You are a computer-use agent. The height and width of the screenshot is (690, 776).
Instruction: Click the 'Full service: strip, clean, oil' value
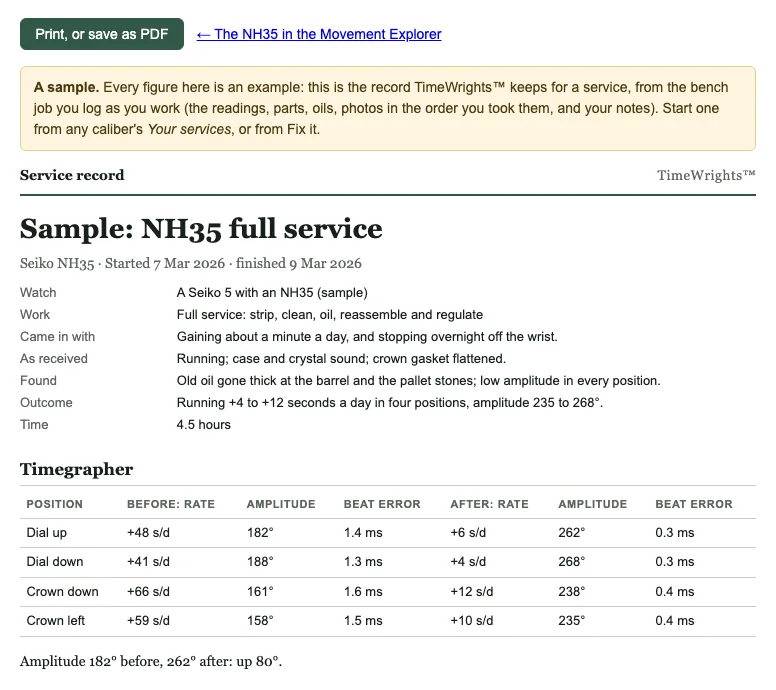tap(330, 315)
